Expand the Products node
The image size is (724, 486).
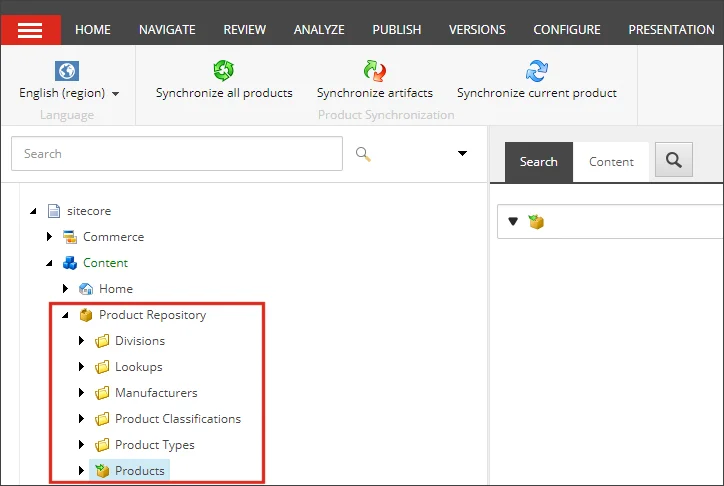82,470
